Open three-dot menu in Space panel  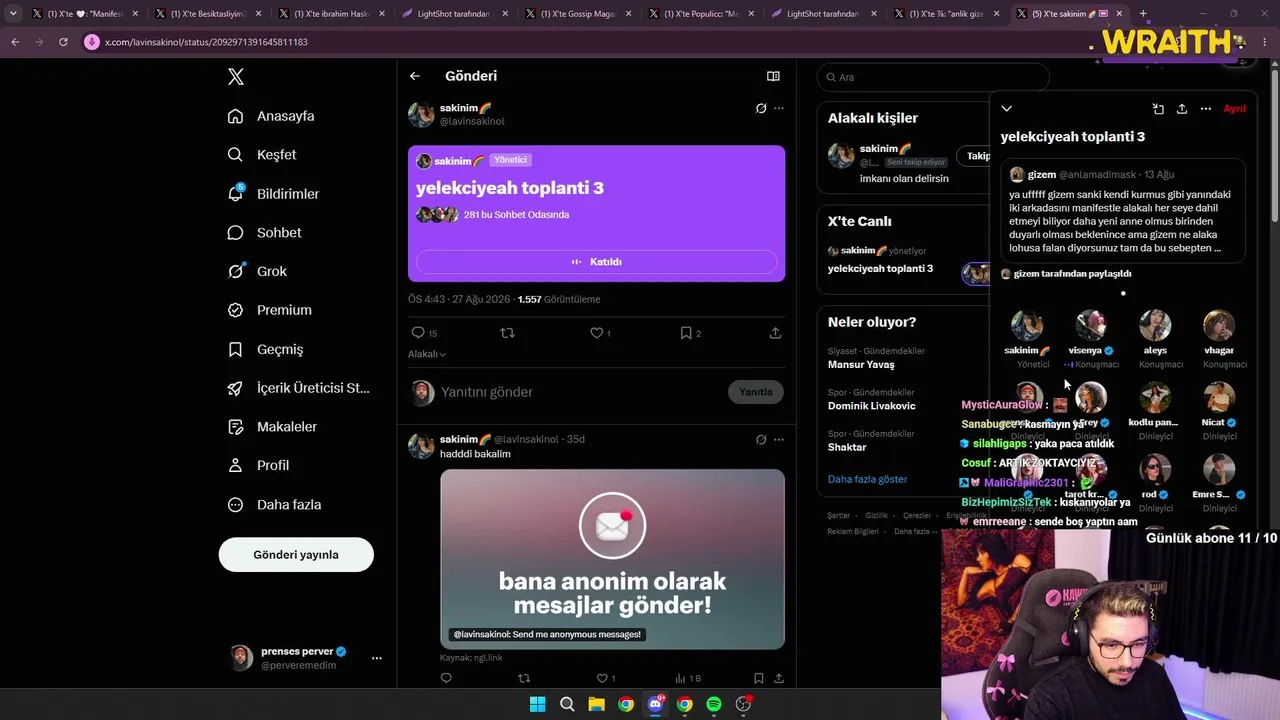(x=1206, y=108)
